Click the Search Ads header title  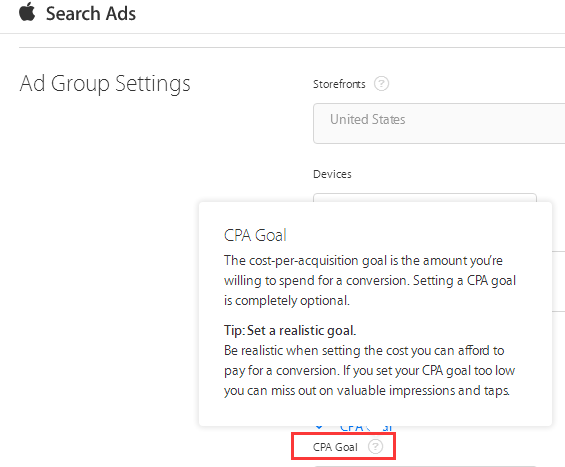(x=91, y=14)
